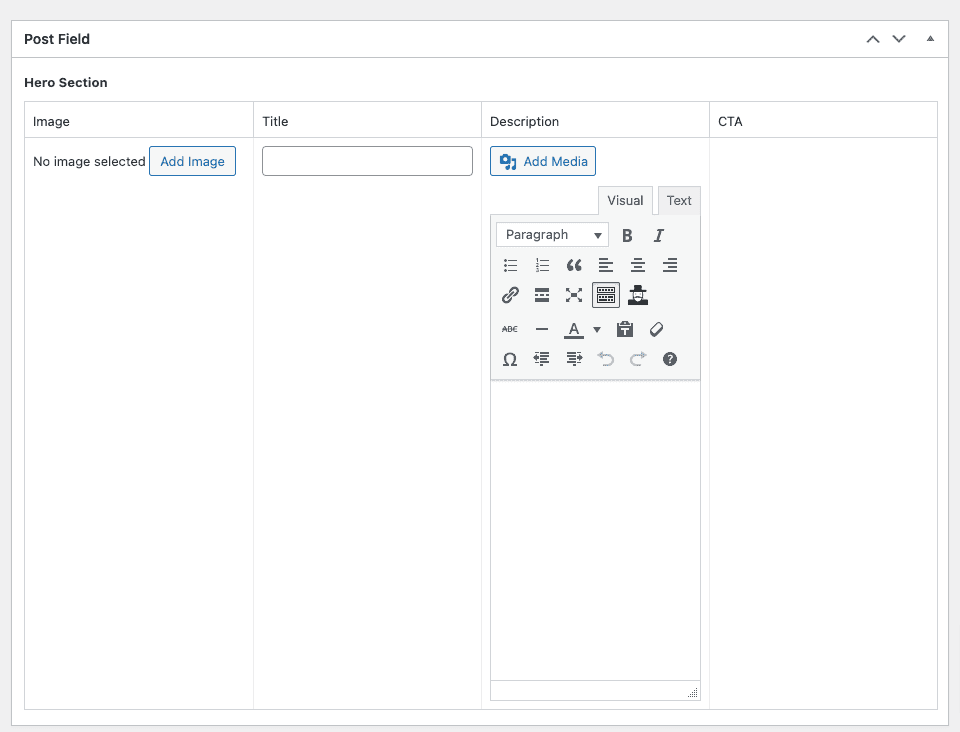Move Post Field panel up
Image resolution: width=960 pixels, height=732 pixels.
[873, 39]
